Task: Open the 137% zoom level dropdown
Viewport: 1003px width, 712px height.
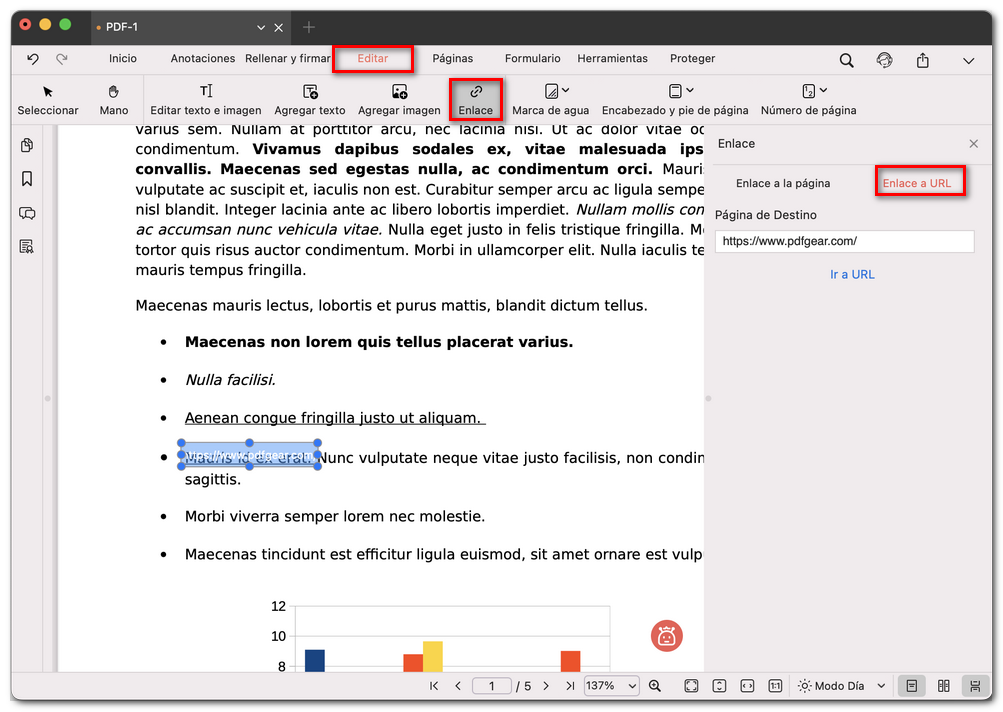Action: pos(612,686)
